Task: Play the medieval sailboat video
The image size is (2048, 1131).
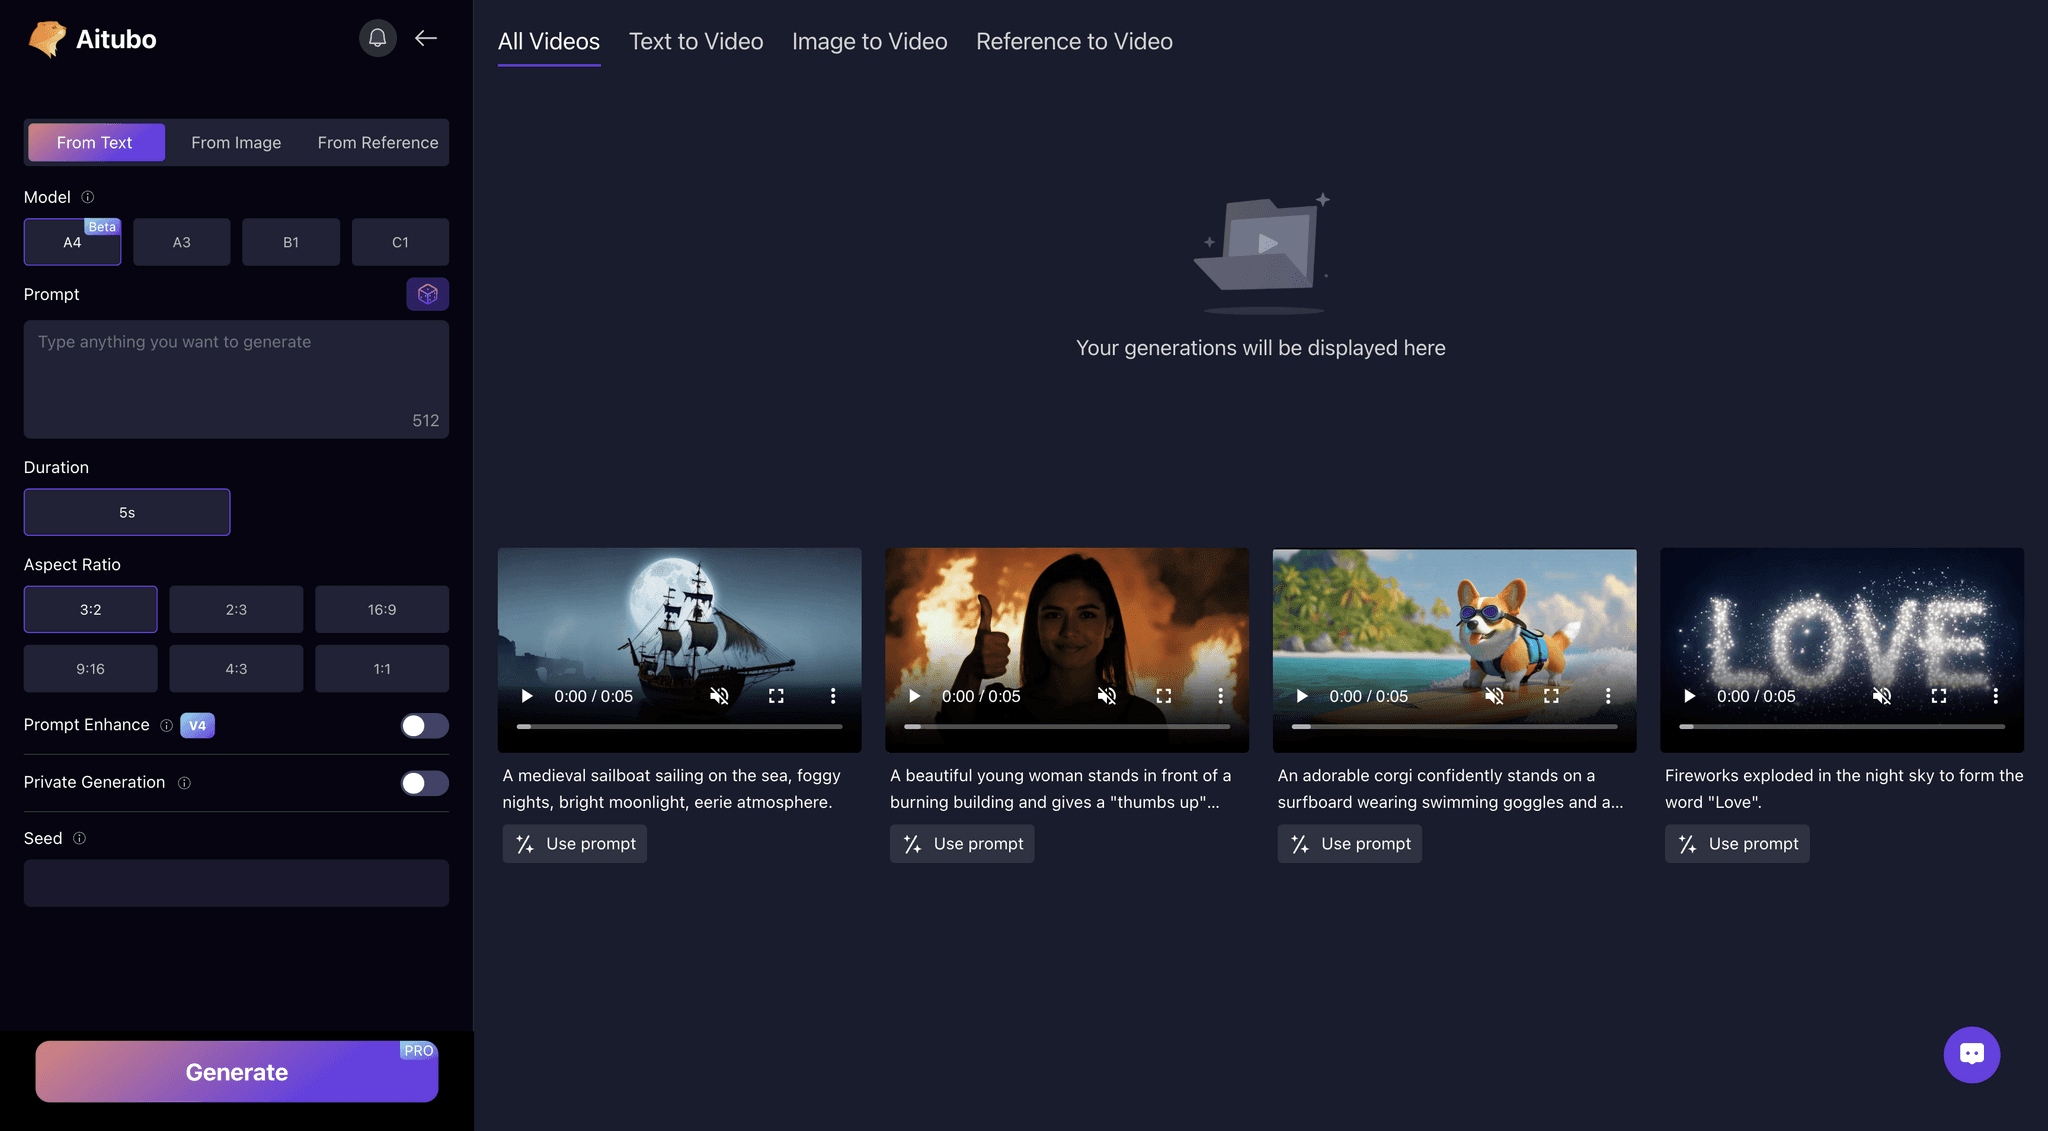Action: point(525,695)
